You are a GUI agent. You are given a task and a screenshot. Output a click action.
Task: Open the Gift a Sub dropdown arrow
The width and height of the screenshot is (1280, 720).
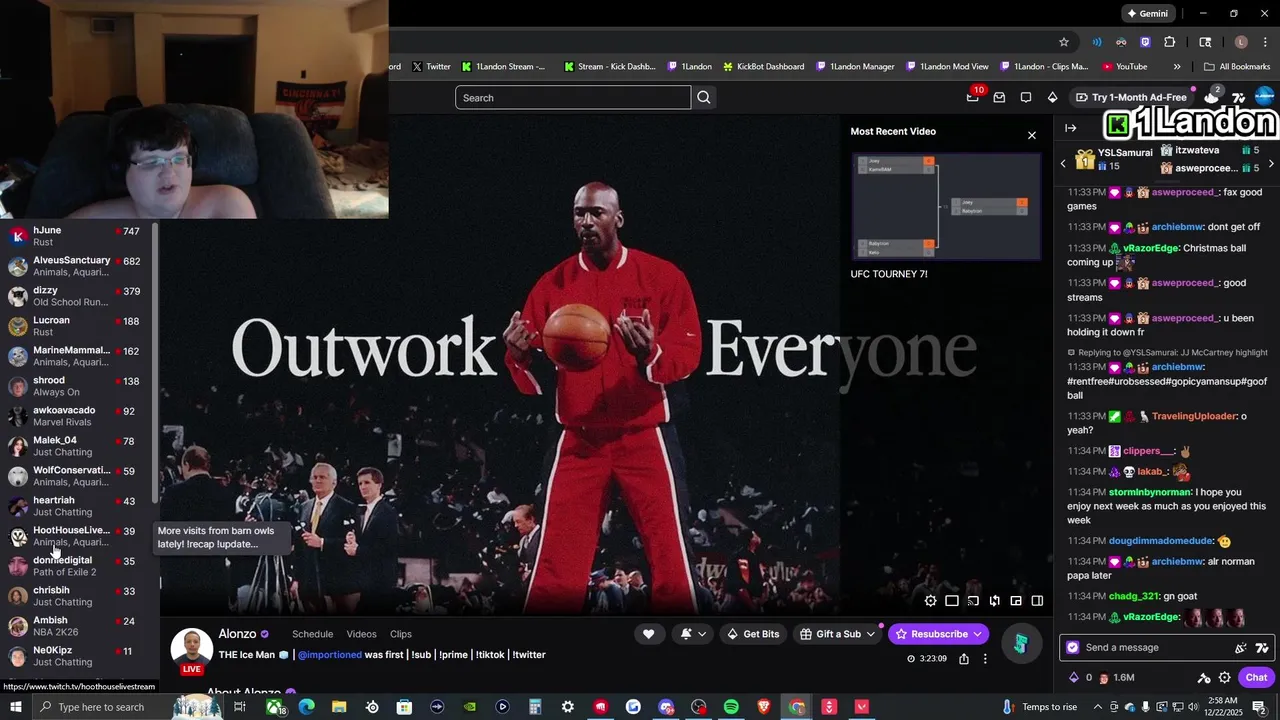[871, 634]
